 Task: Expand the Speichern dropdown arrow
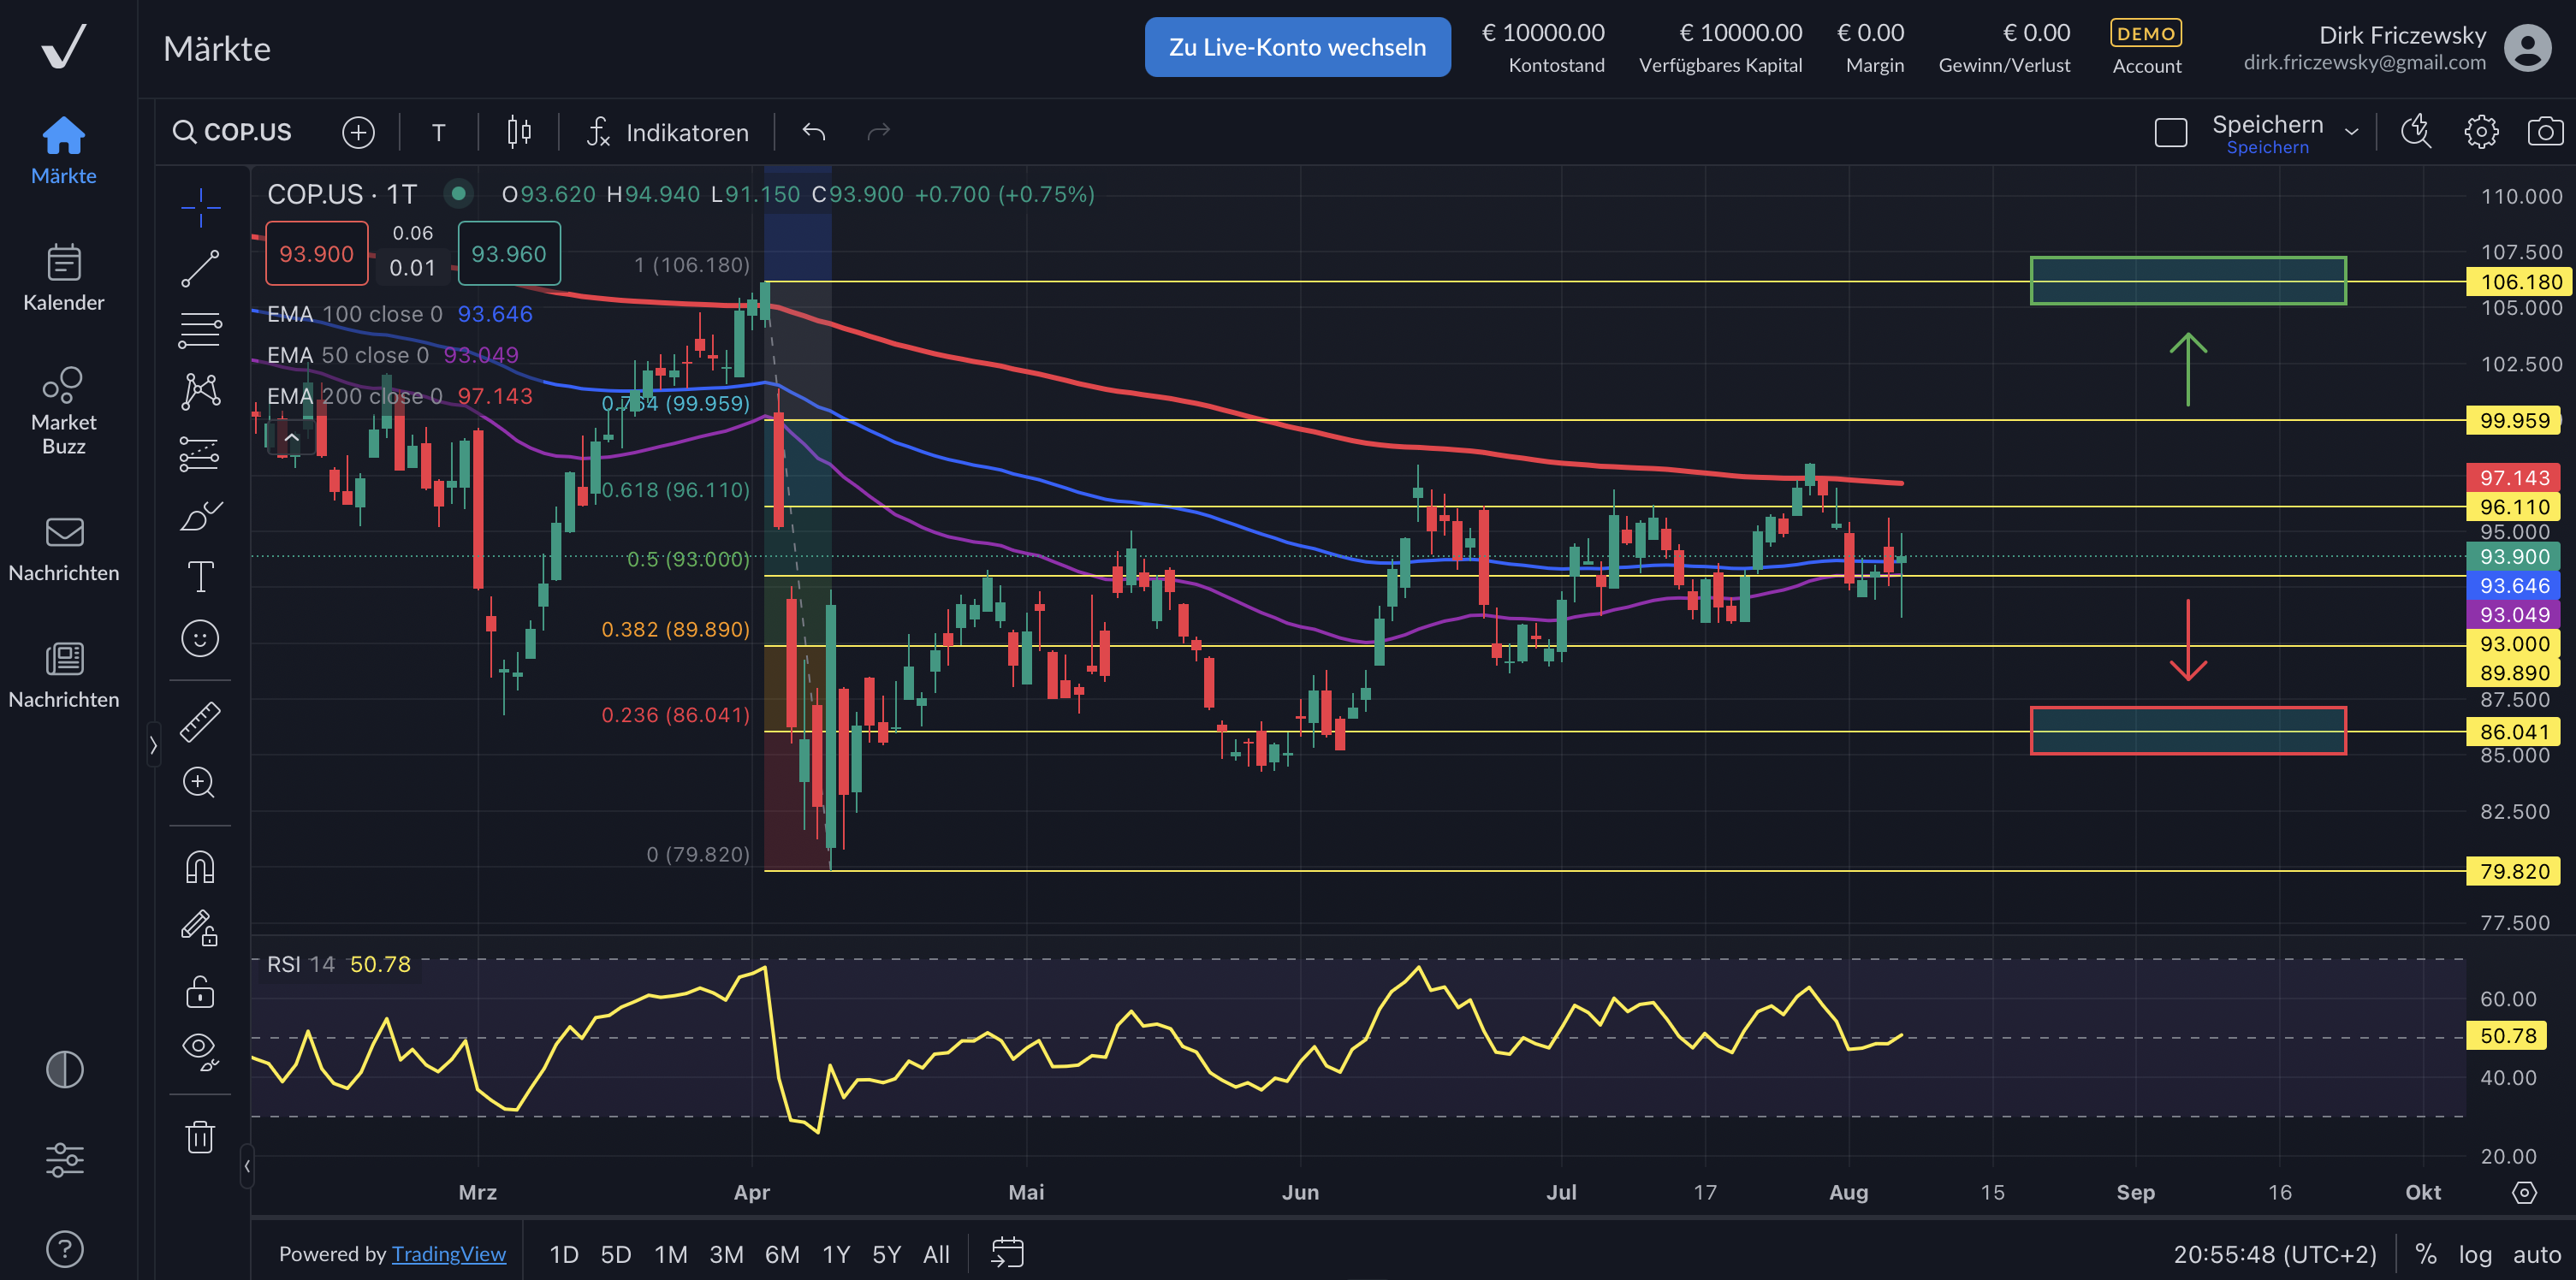(2351, 132)
